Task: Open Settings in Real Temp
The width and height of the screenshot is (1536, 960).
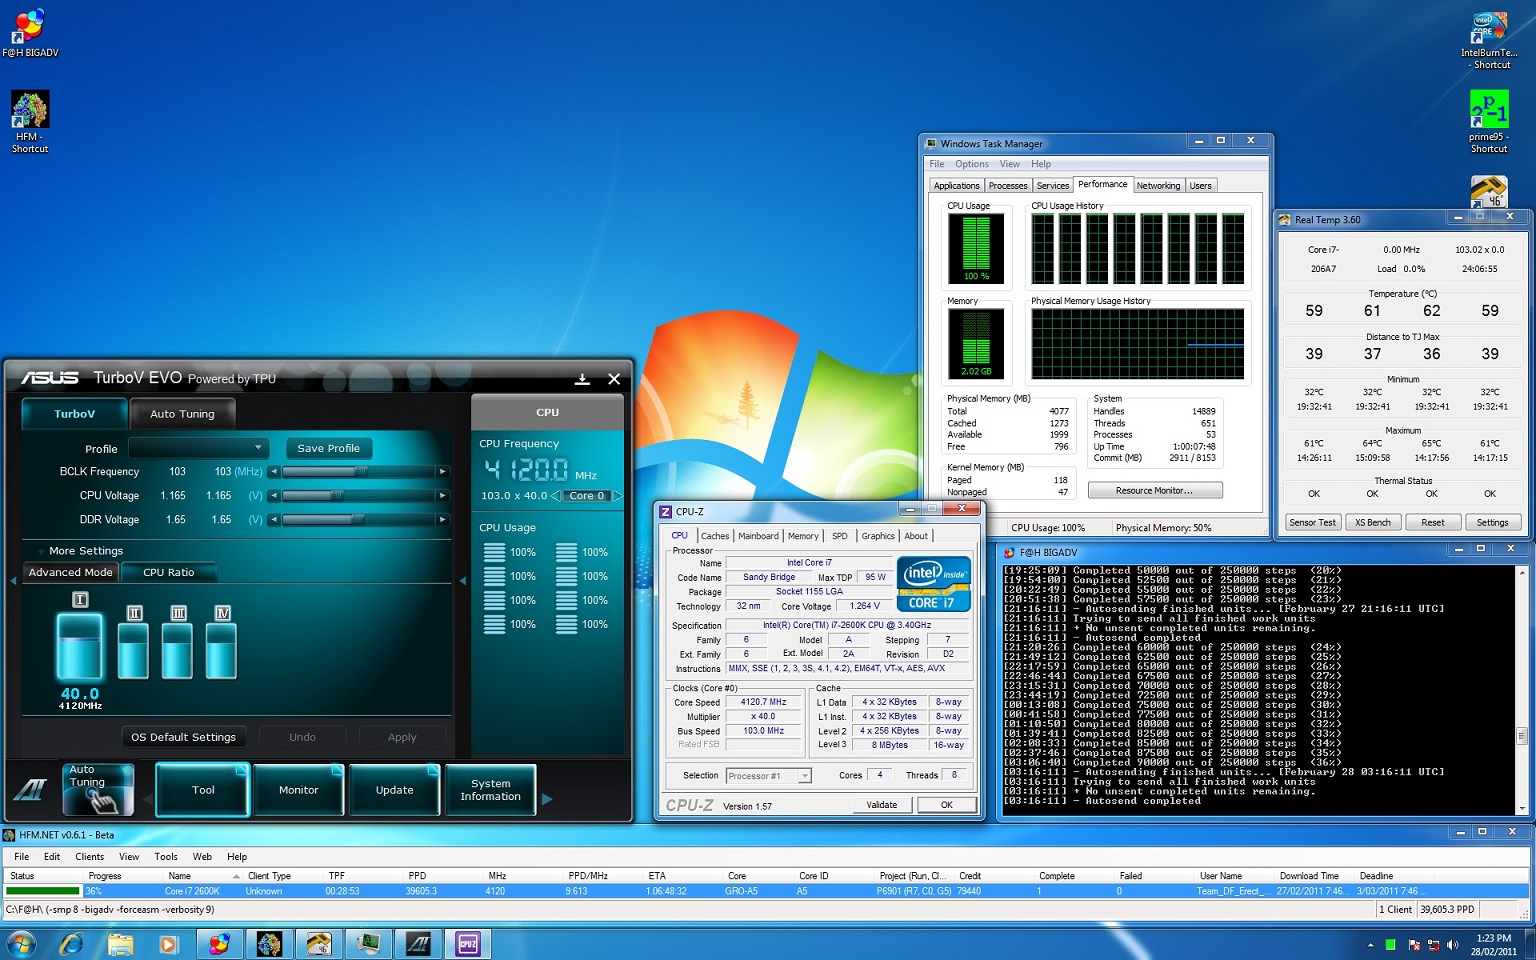Action: tap(1492, 523)
